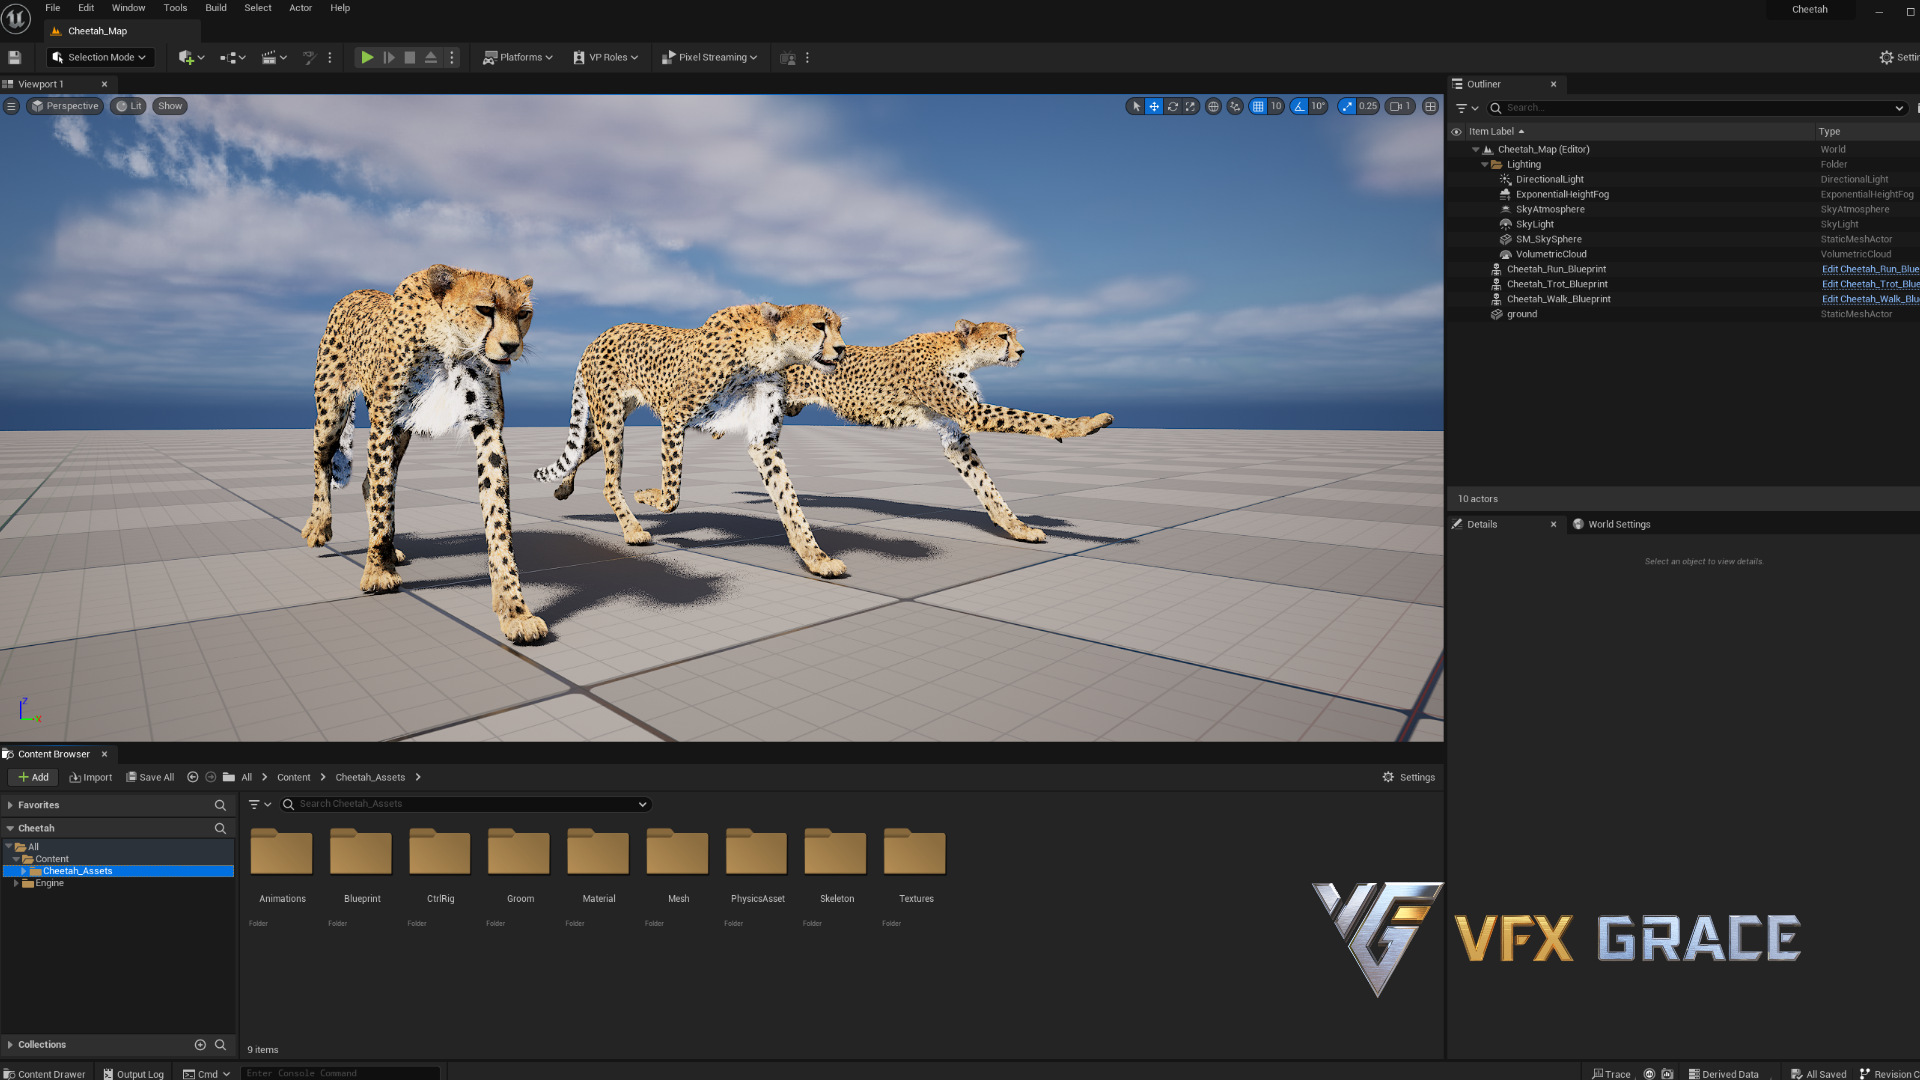This screenshot has height=1080, width=1920.
Task: Open the quick add actor menu
Action: pyautogui.click(x=191, y=58)
